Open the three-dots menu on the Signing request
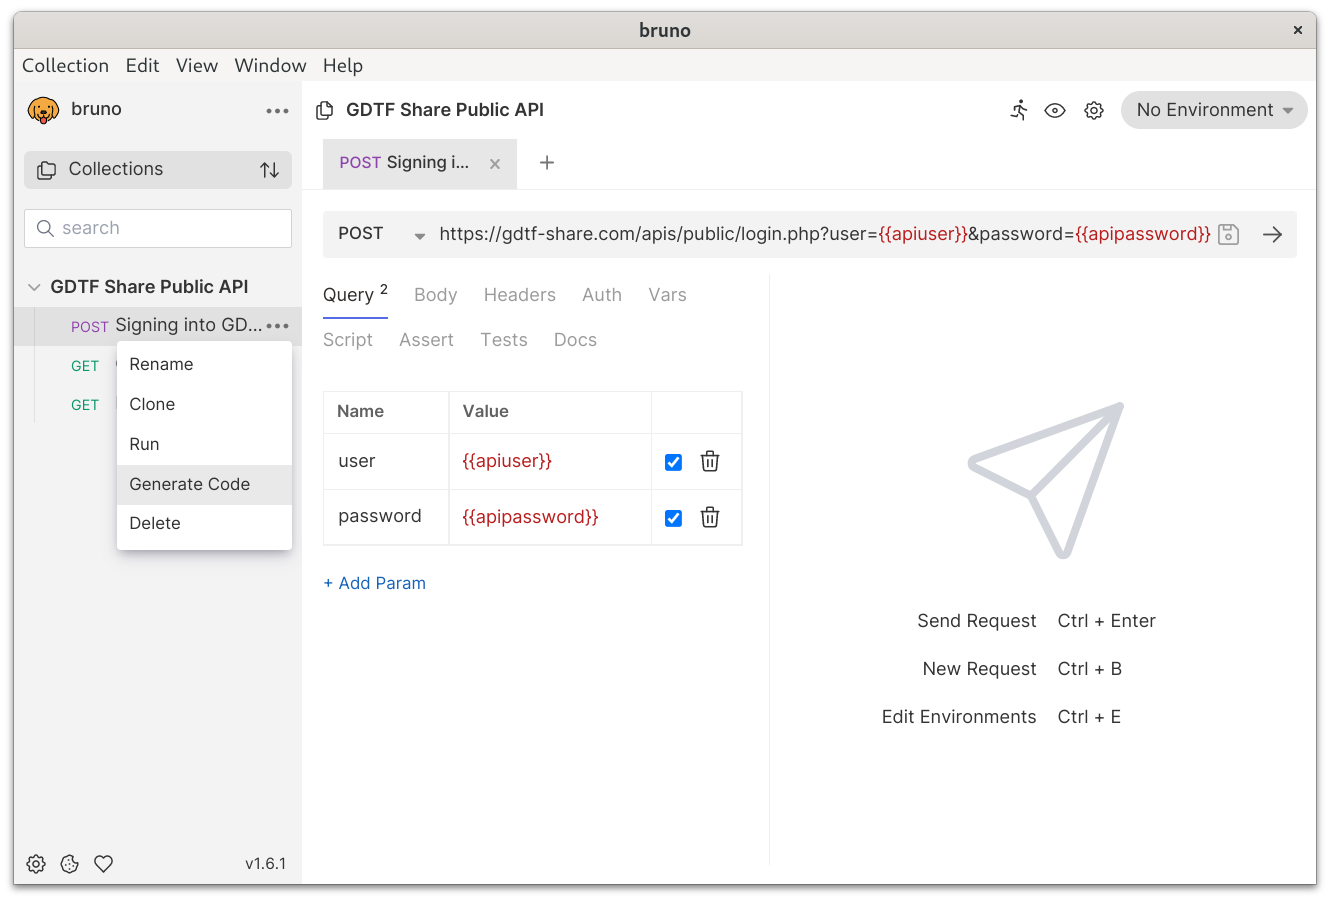This screenshot has height=901, width=1330. [x=277, y=326]
